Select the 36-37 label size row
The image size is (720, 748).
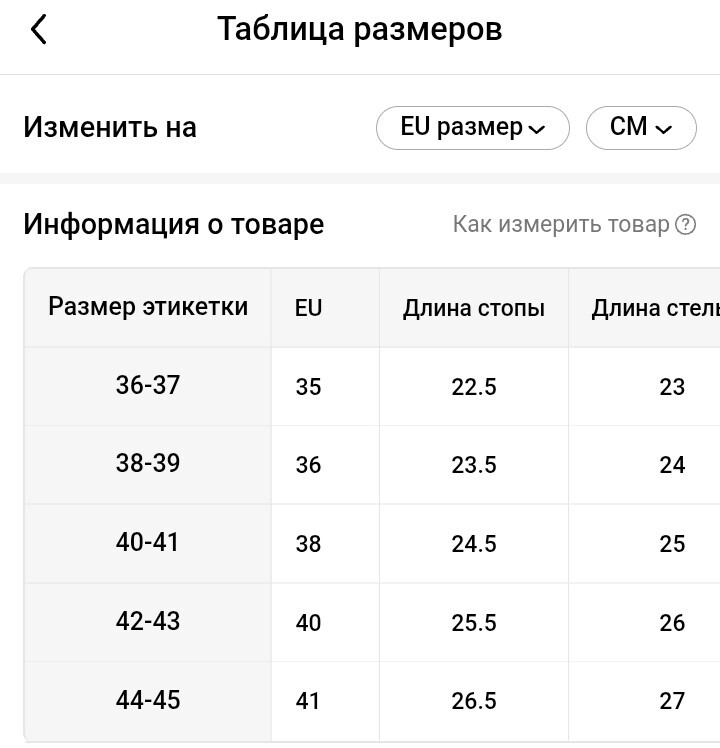click(x=148, y=385)
